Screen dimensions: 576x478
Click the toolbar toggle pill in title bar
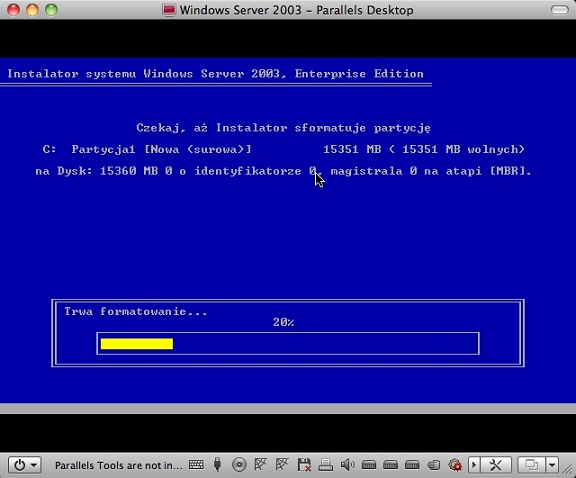pos(559,10)
